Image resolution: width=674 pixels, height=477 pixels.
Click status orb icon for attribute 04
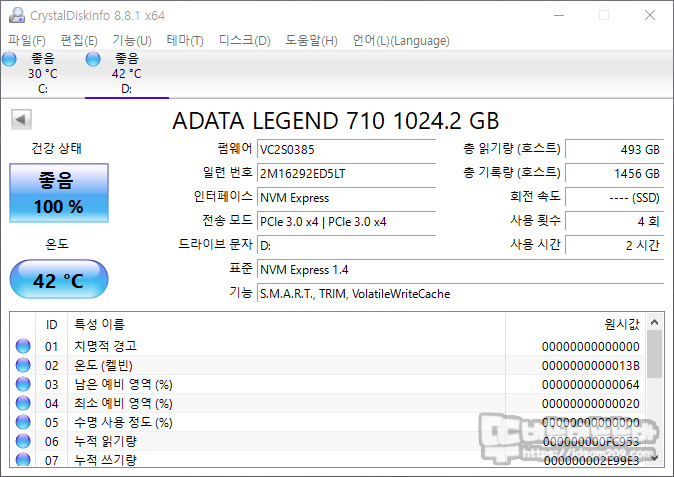pos(23,403)
